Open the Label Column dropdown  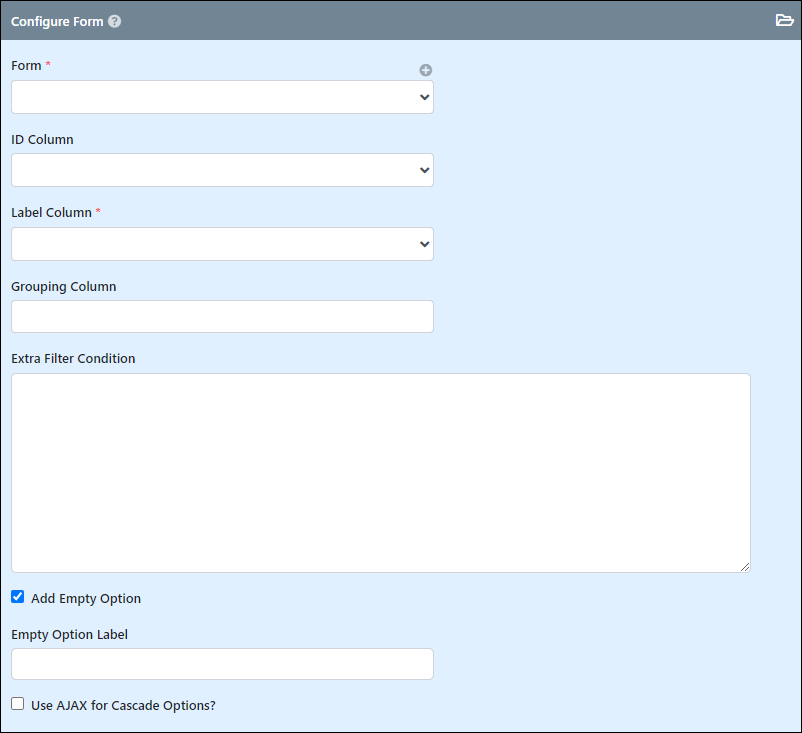pyautogui.click(x=222, y=244)
